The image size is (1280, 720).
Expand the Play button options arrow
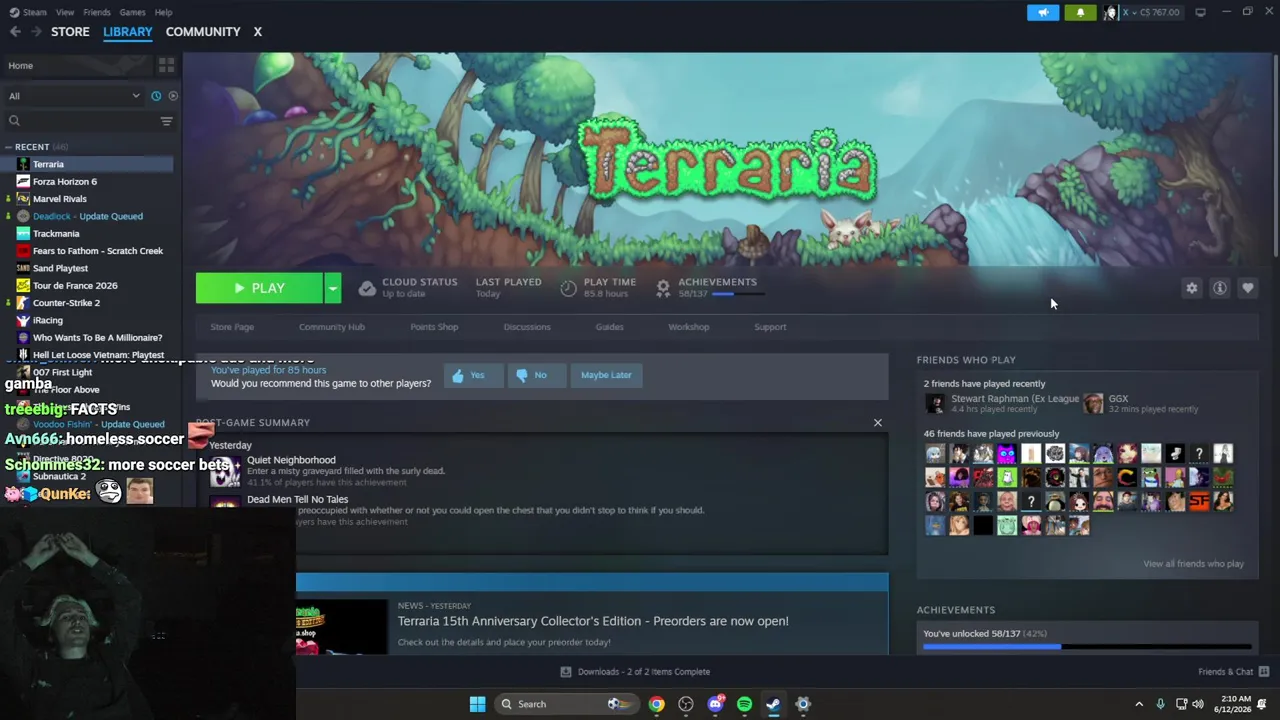coord(332,288)
